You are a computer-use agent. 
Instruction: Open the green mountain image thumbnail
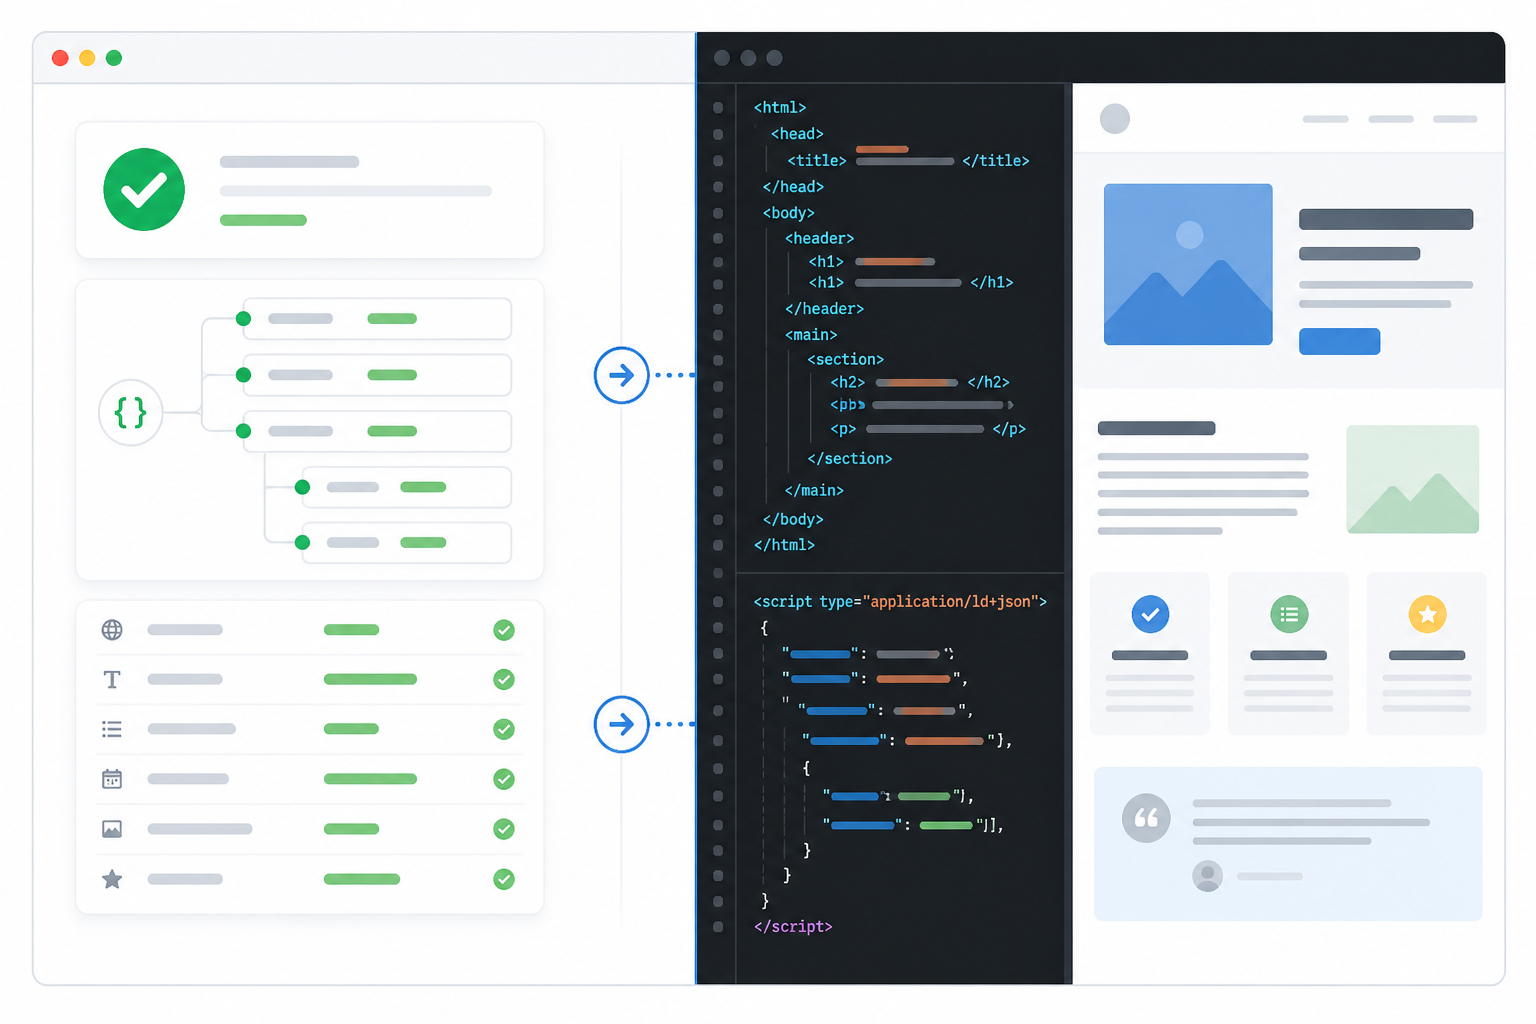click(1412, 479)
